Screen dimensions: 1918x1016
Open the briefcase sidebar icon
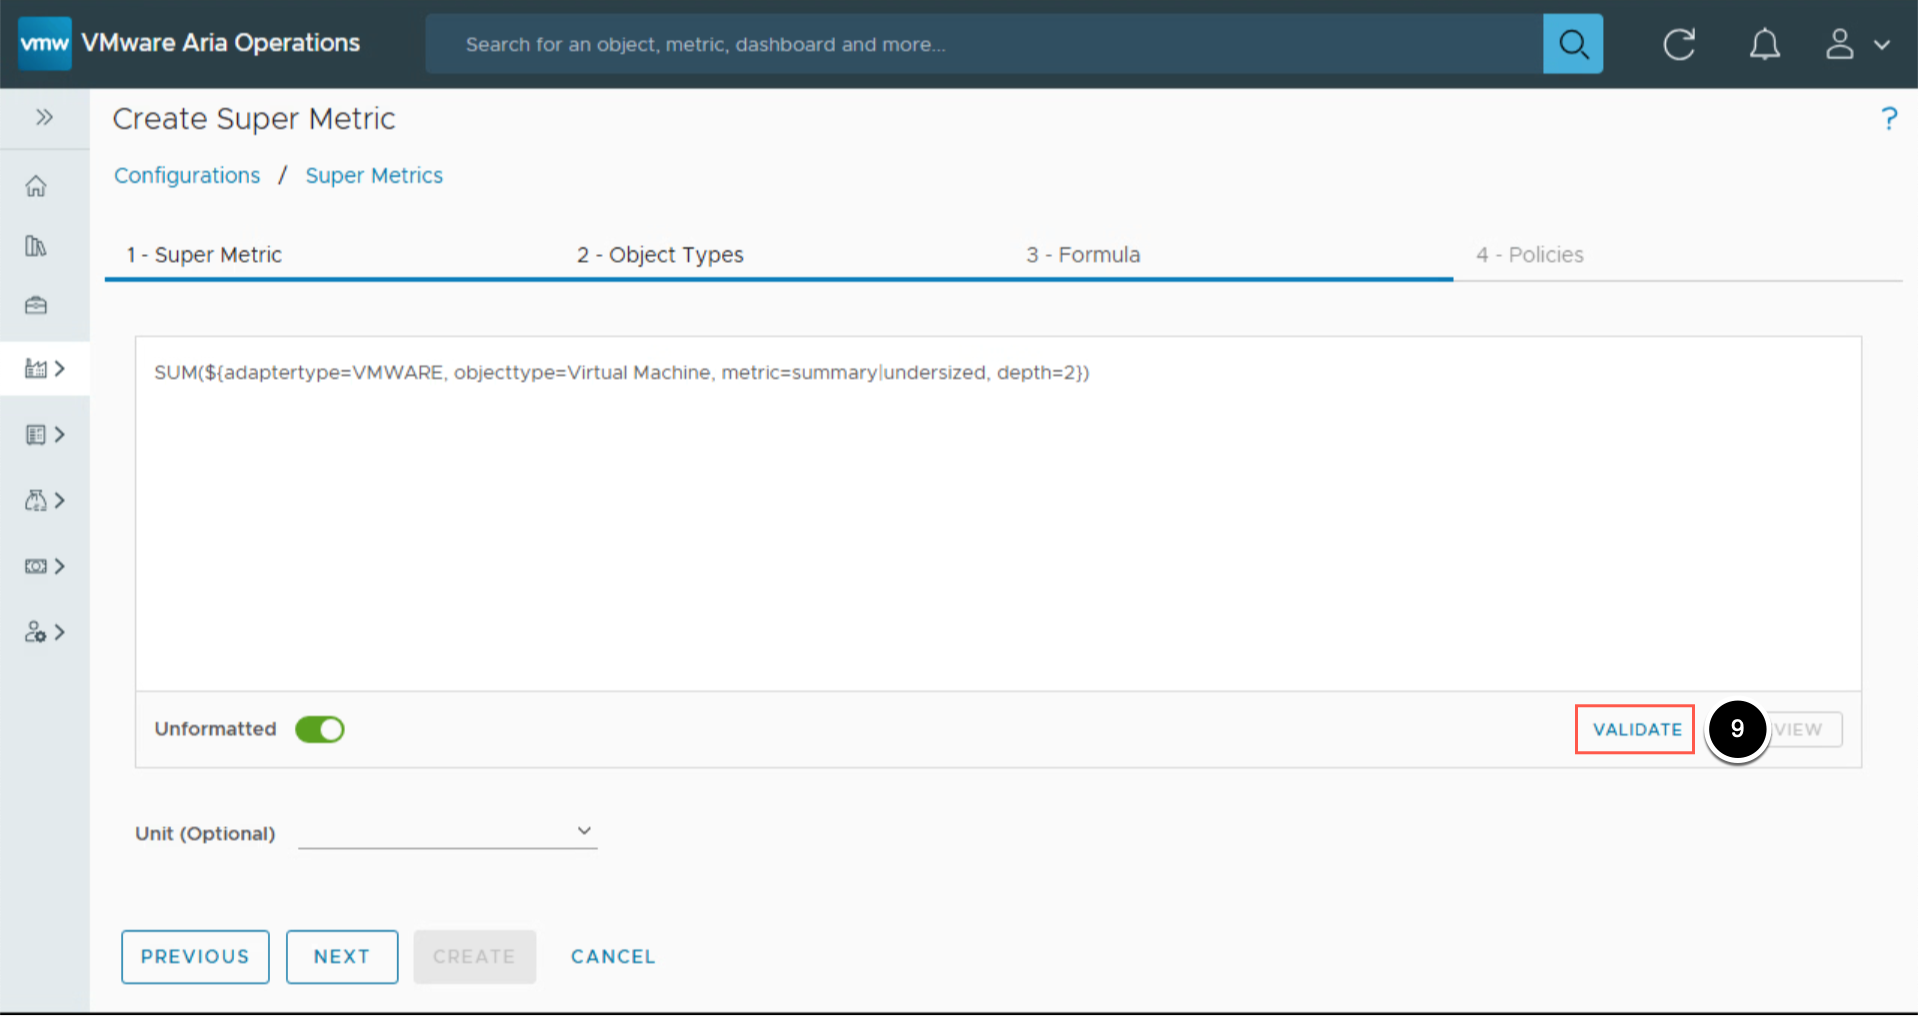(36, 305)
